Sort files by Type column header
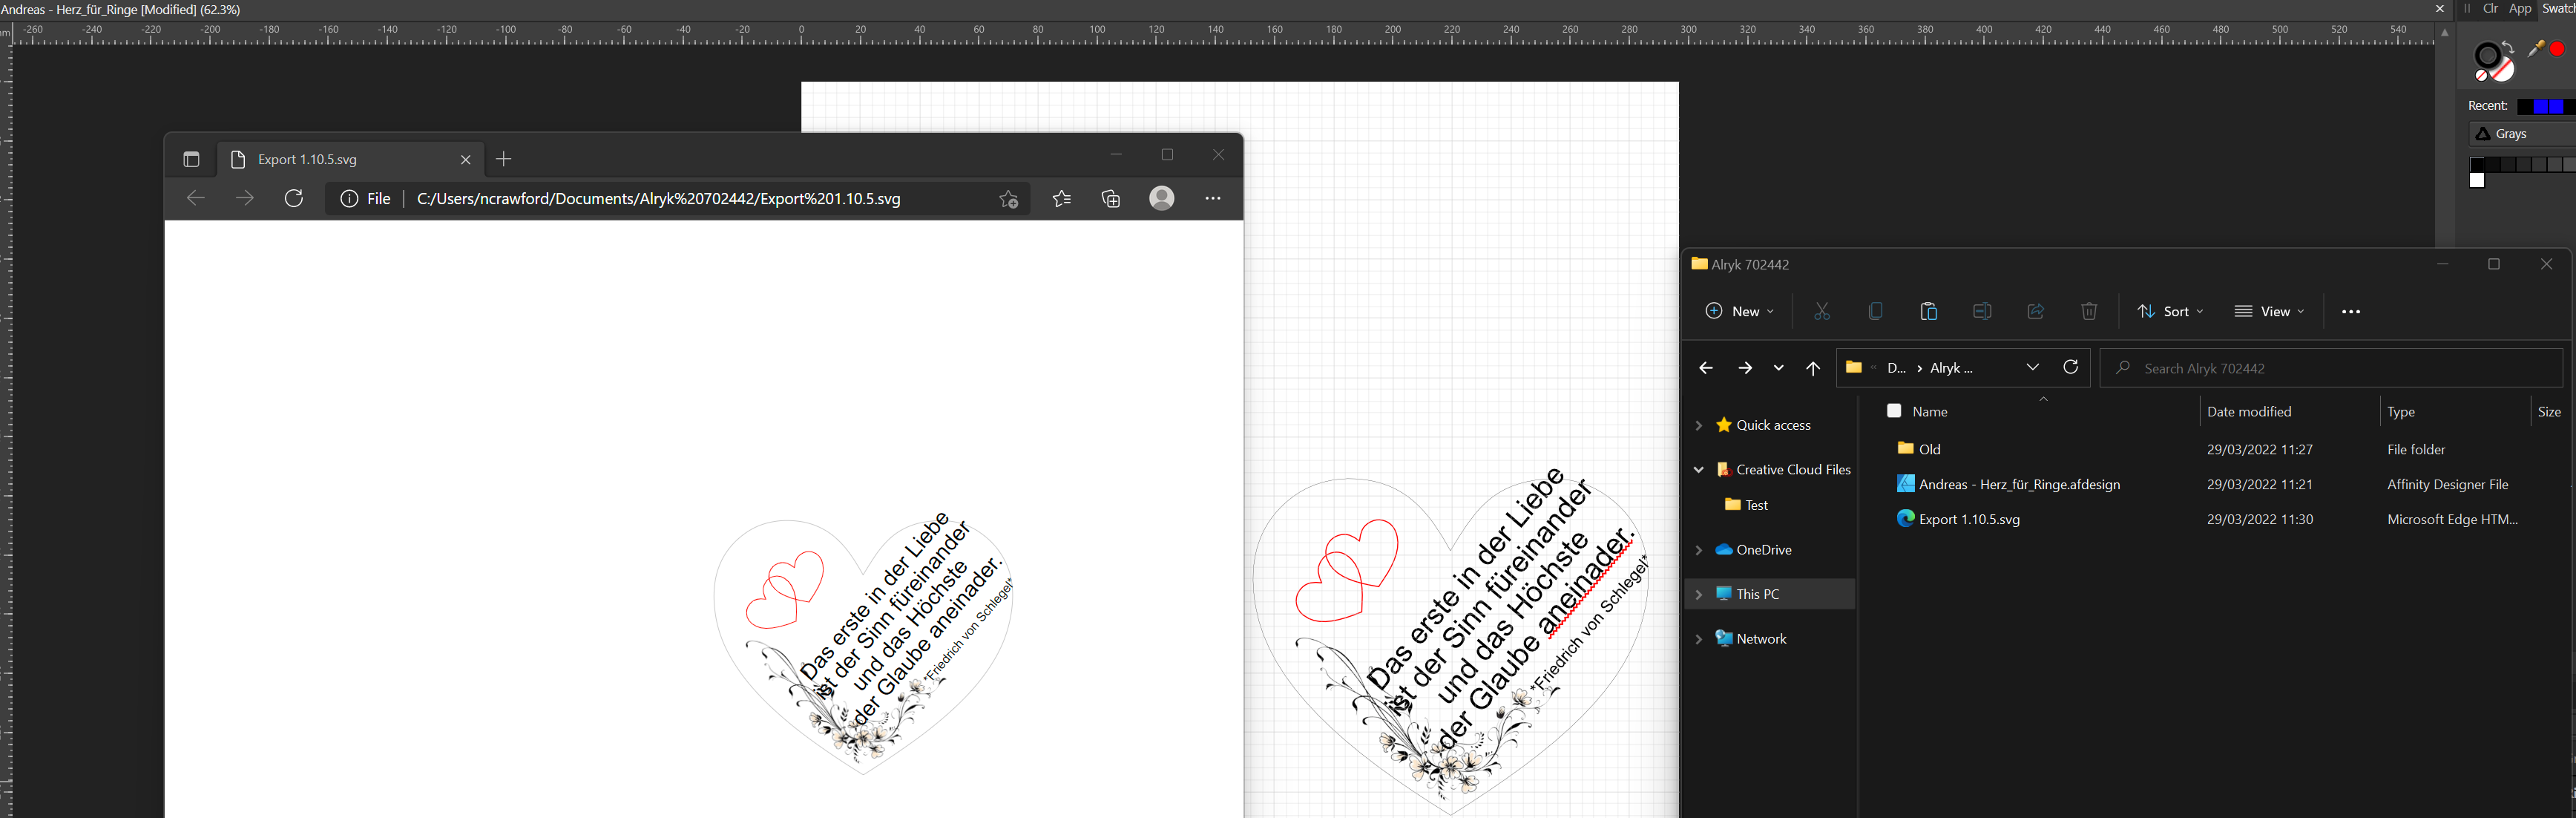The image size is (2576, 818). pyautogui.click(x=2401, y=412)
